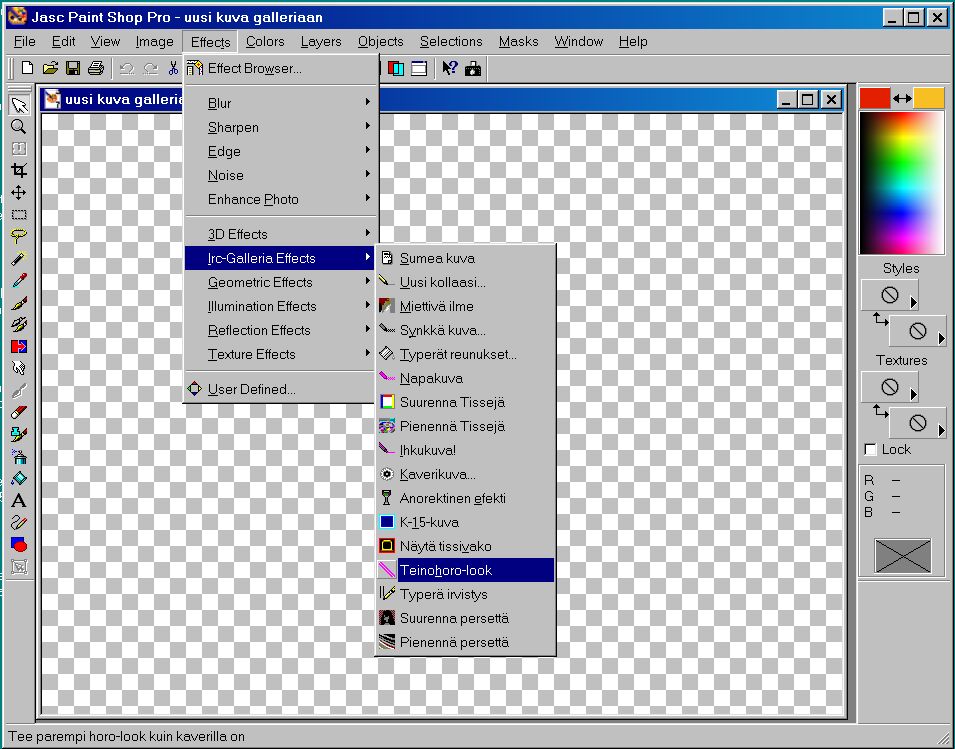The height and width of the screenshot is (749, 955).
Task: Open the Colors menu
Action: (x=265, y=41)
